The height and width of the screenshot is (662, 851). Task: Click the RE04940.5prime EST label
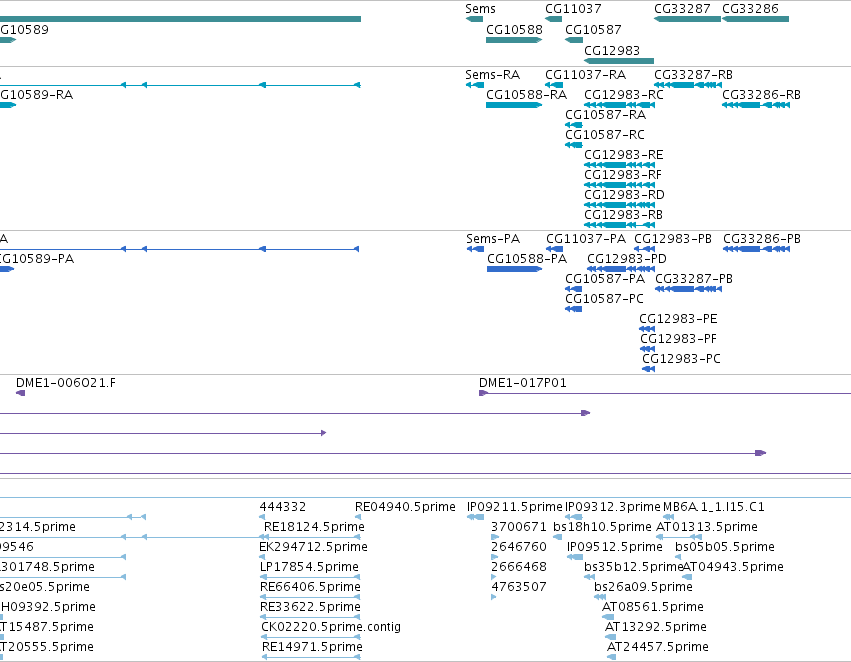coord(405,507)
